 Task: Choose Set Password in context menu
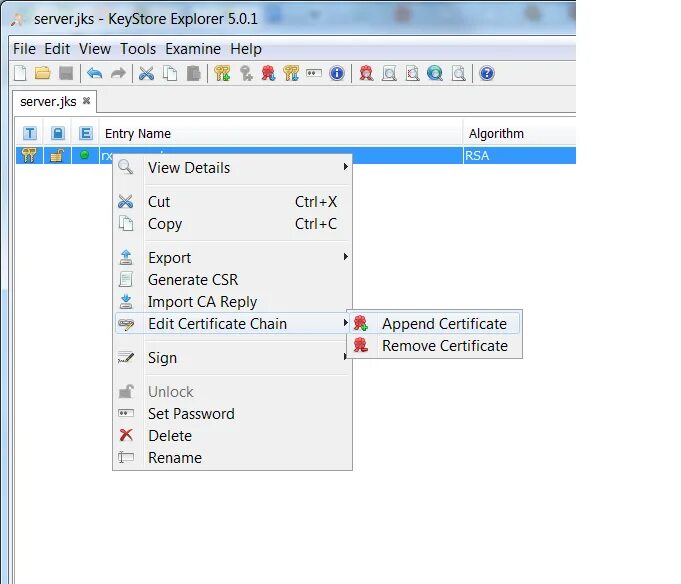point(232,414)
